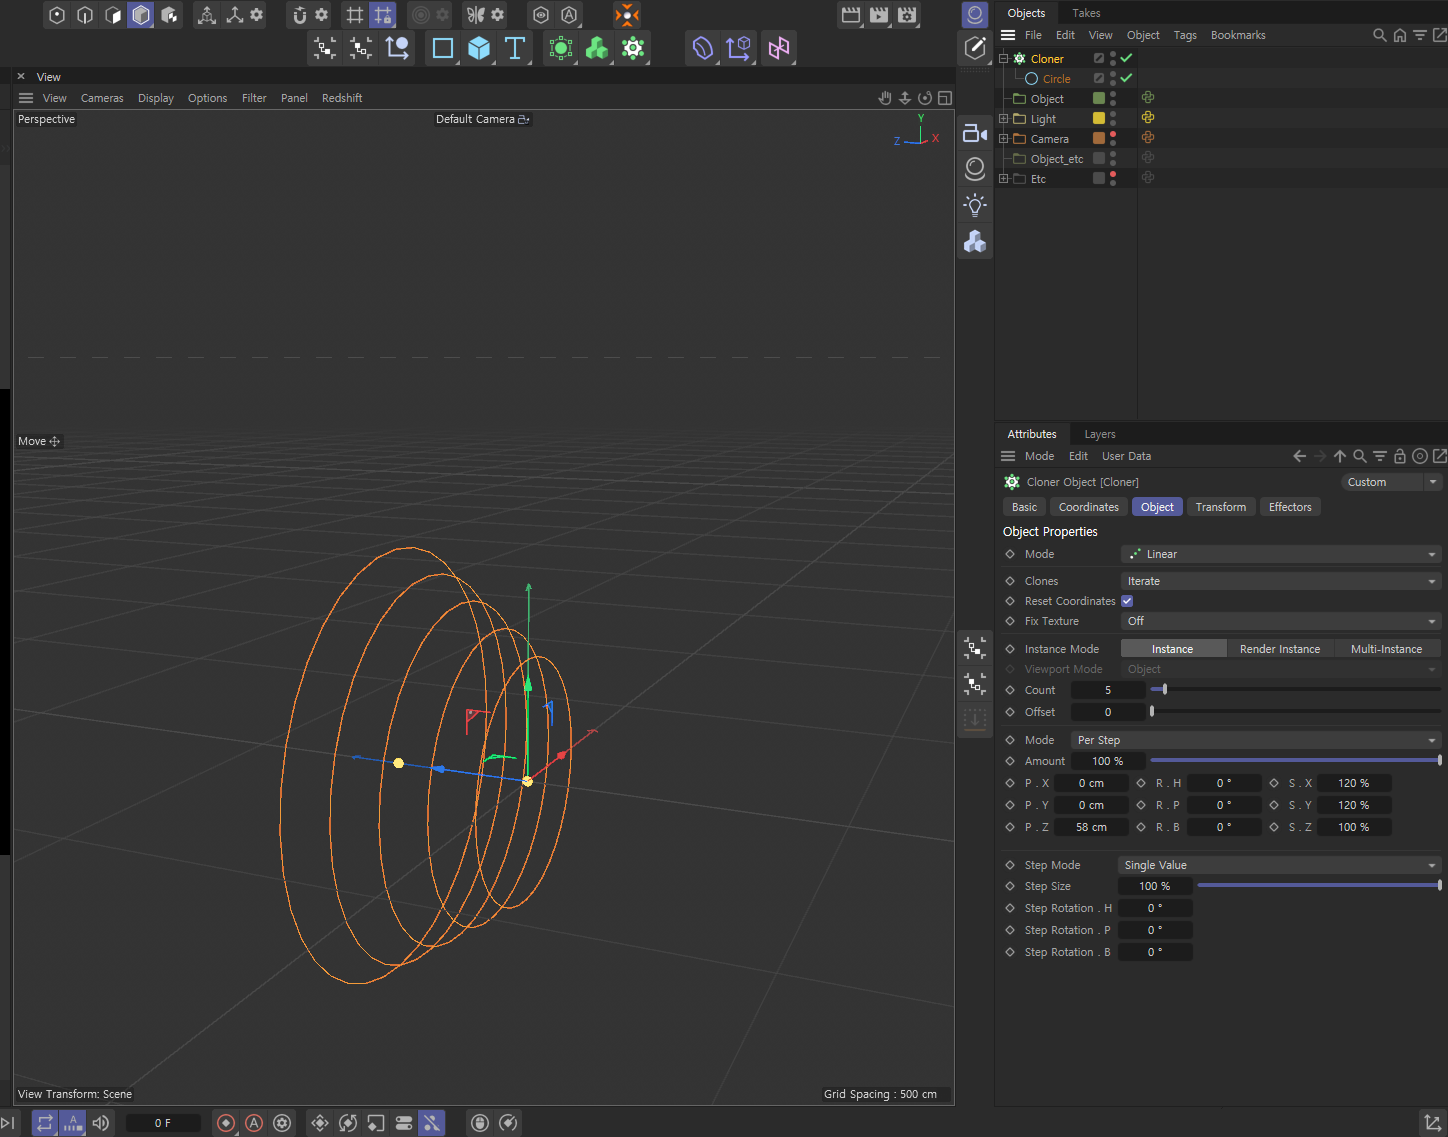Select Multi-Instance mode button
The image size is (1448, 1137).
(x=1386, y=649)
